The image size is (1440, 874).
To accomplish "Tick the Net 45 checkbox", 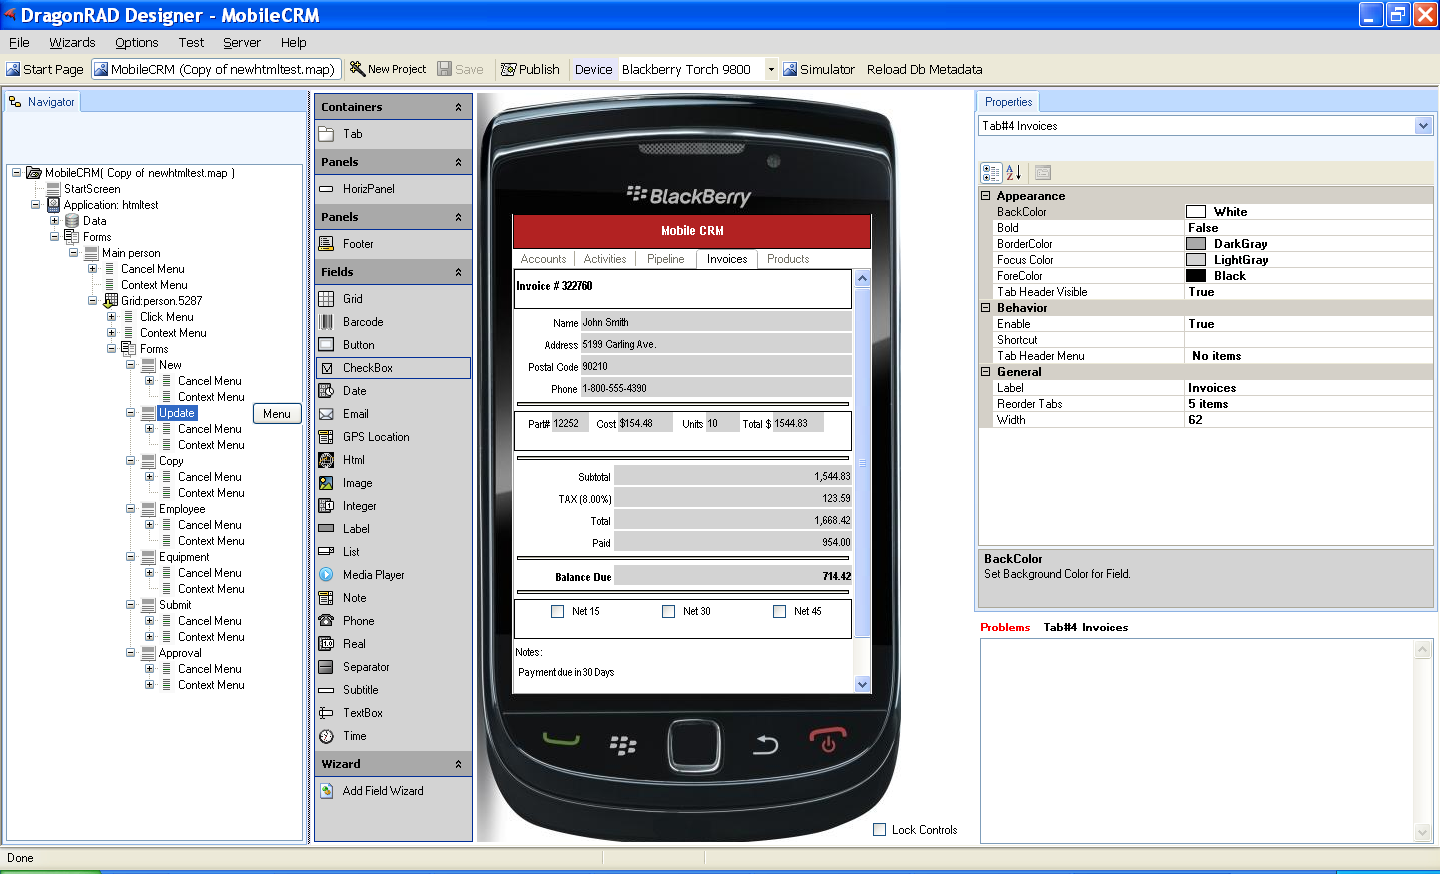I will pyautogui.click(x=780, y=612).
